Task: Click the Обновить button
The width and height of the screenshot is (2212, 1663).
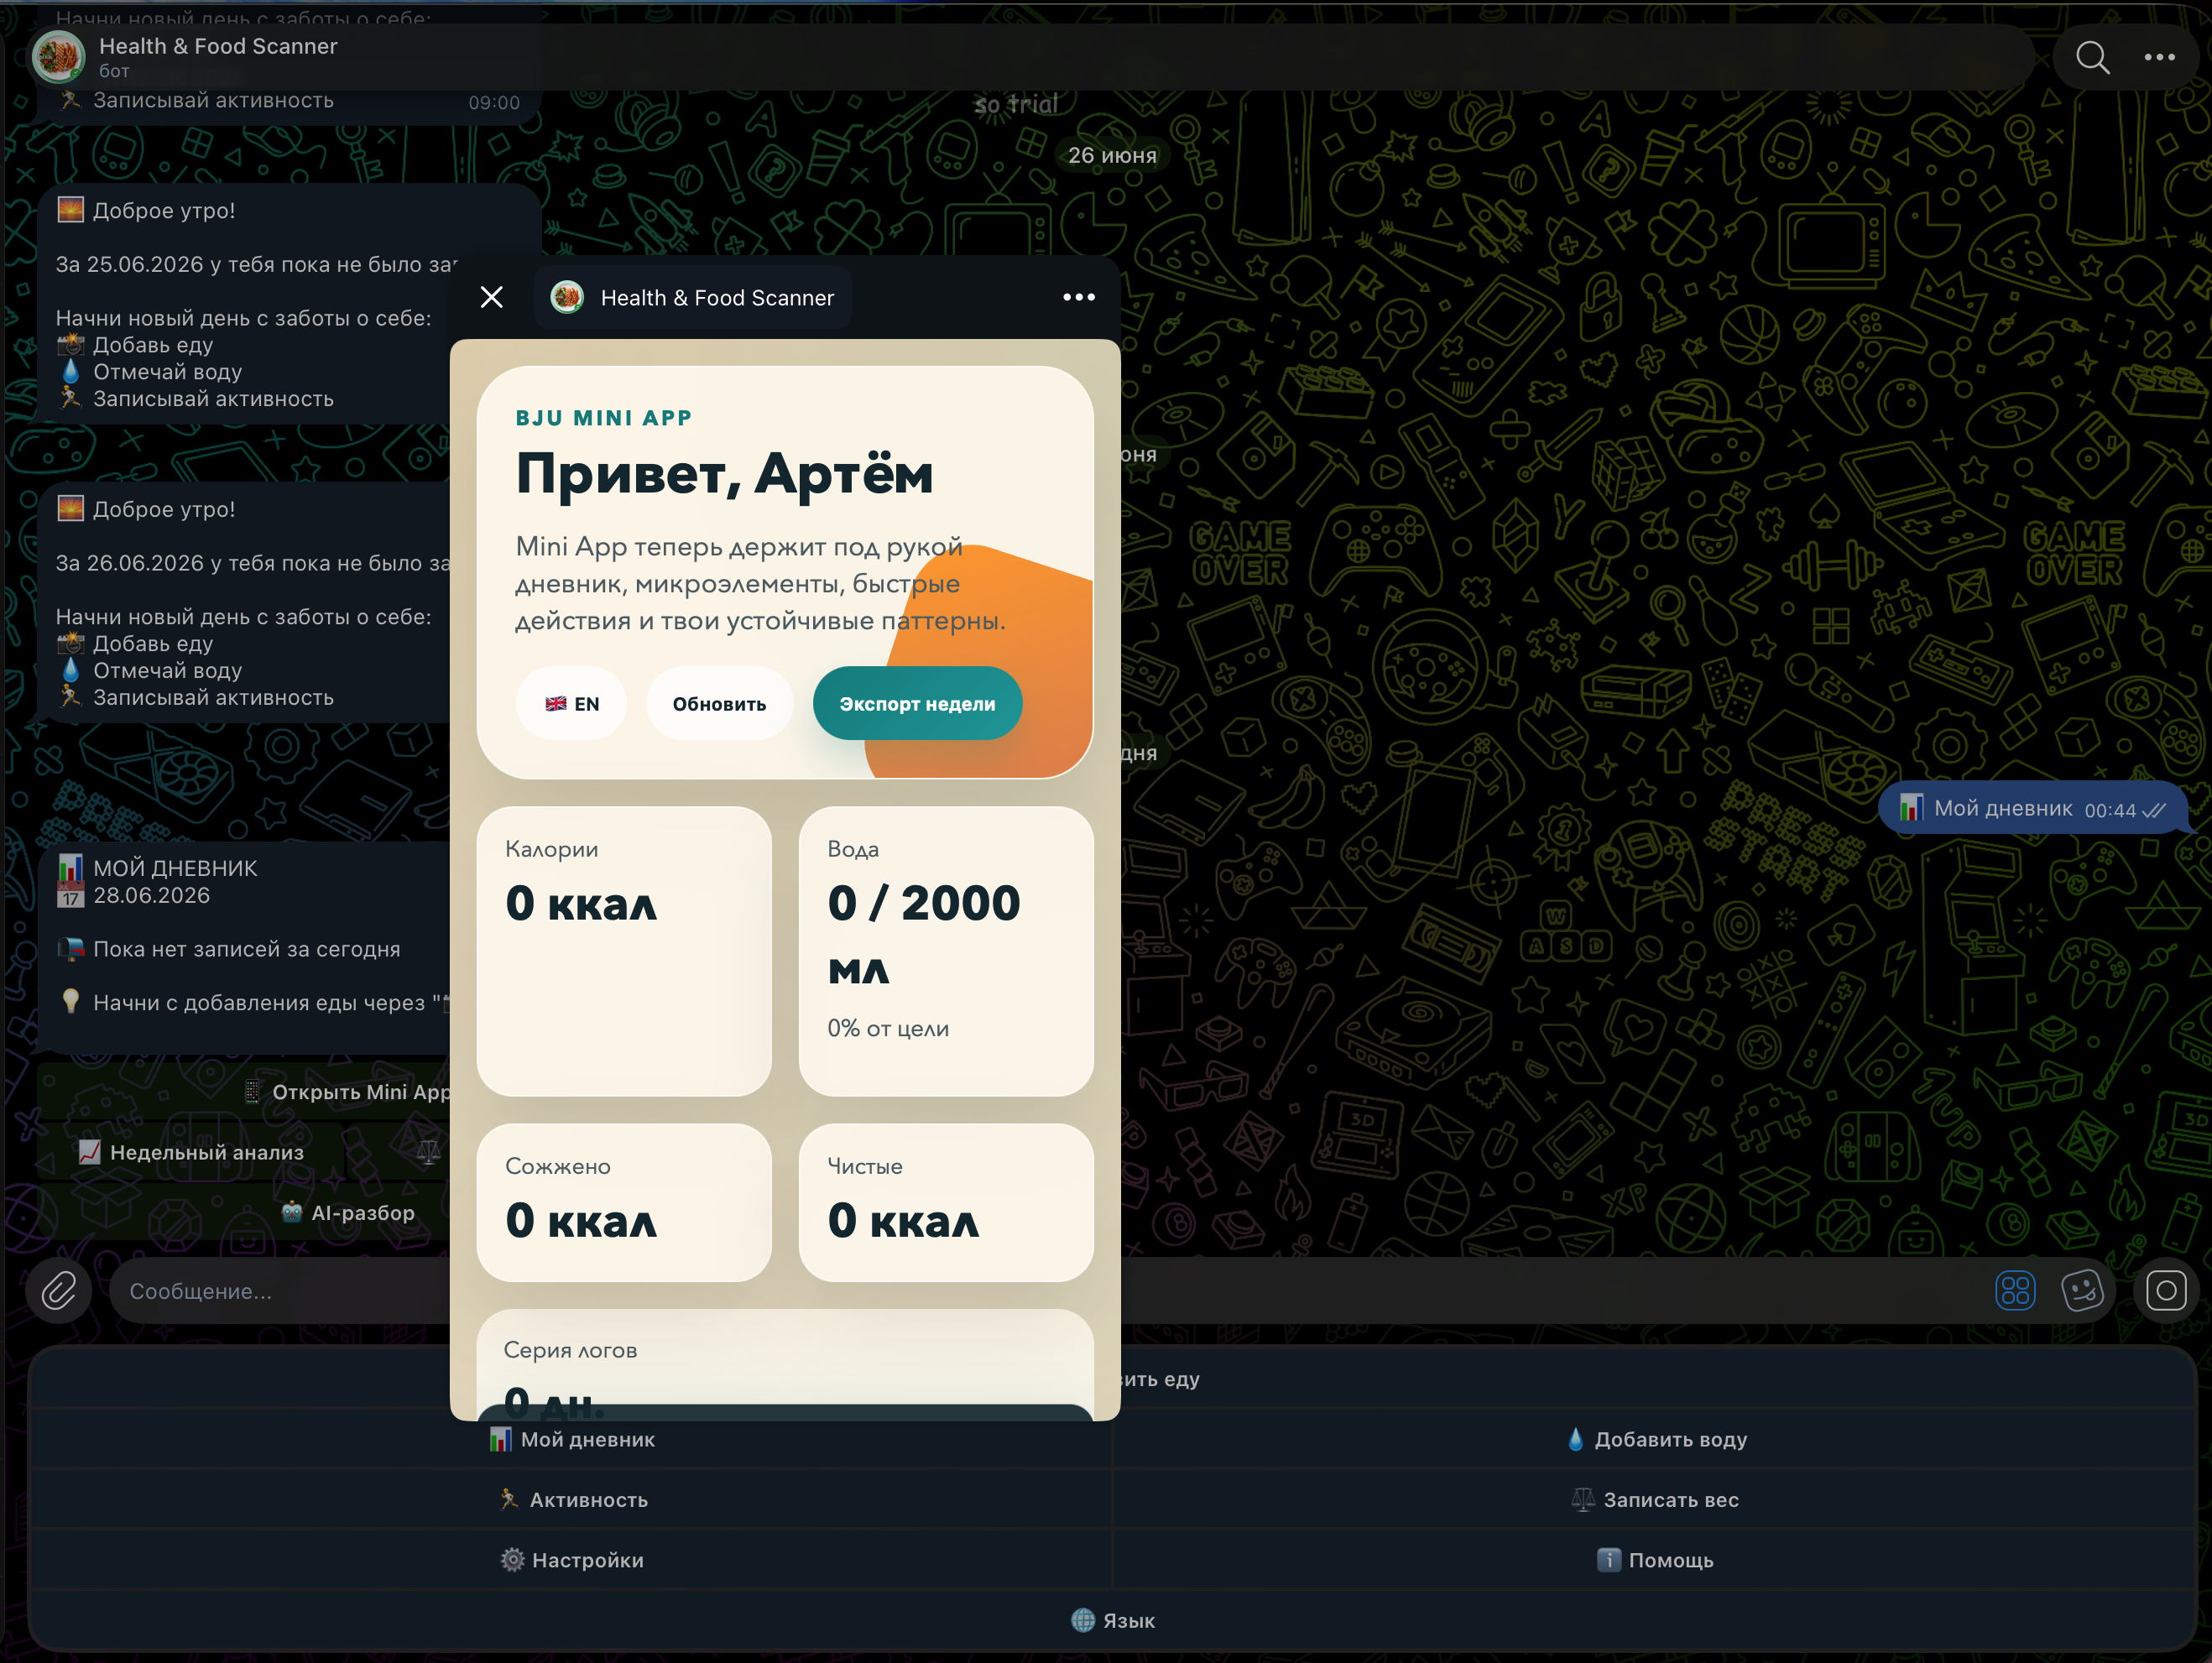Action: [x=719, y=703]
